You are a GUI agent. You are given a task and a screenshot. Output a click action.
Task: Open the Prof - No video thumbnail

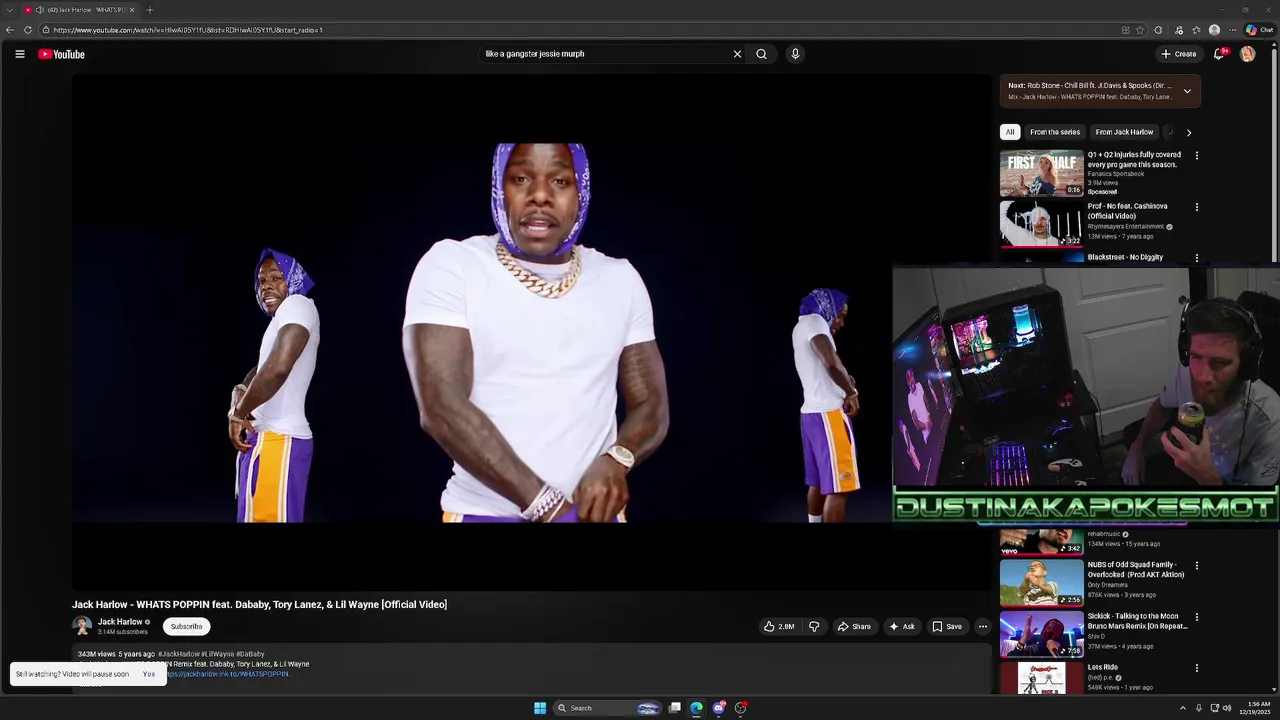(x=1042, y=224)
